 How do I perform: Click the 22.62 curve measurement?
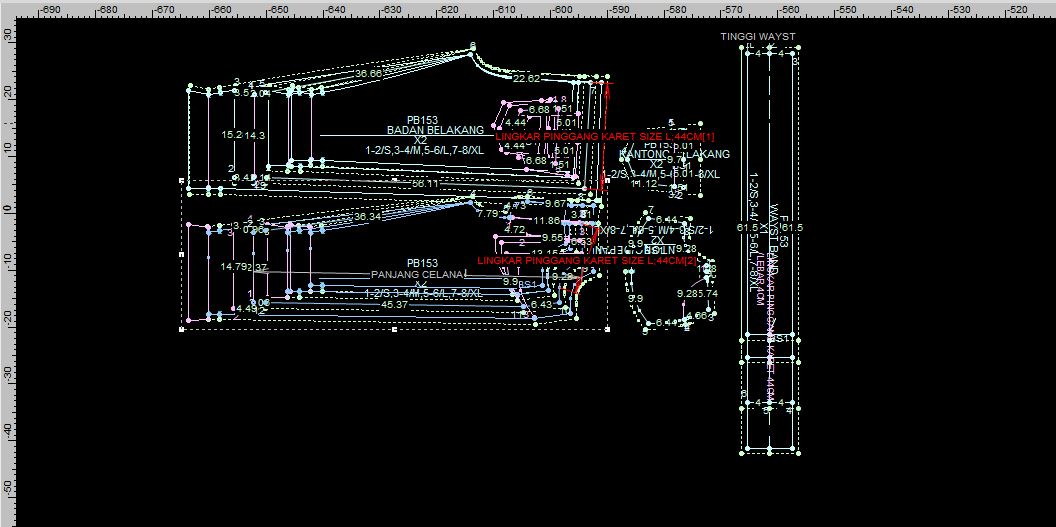(526, 78)
